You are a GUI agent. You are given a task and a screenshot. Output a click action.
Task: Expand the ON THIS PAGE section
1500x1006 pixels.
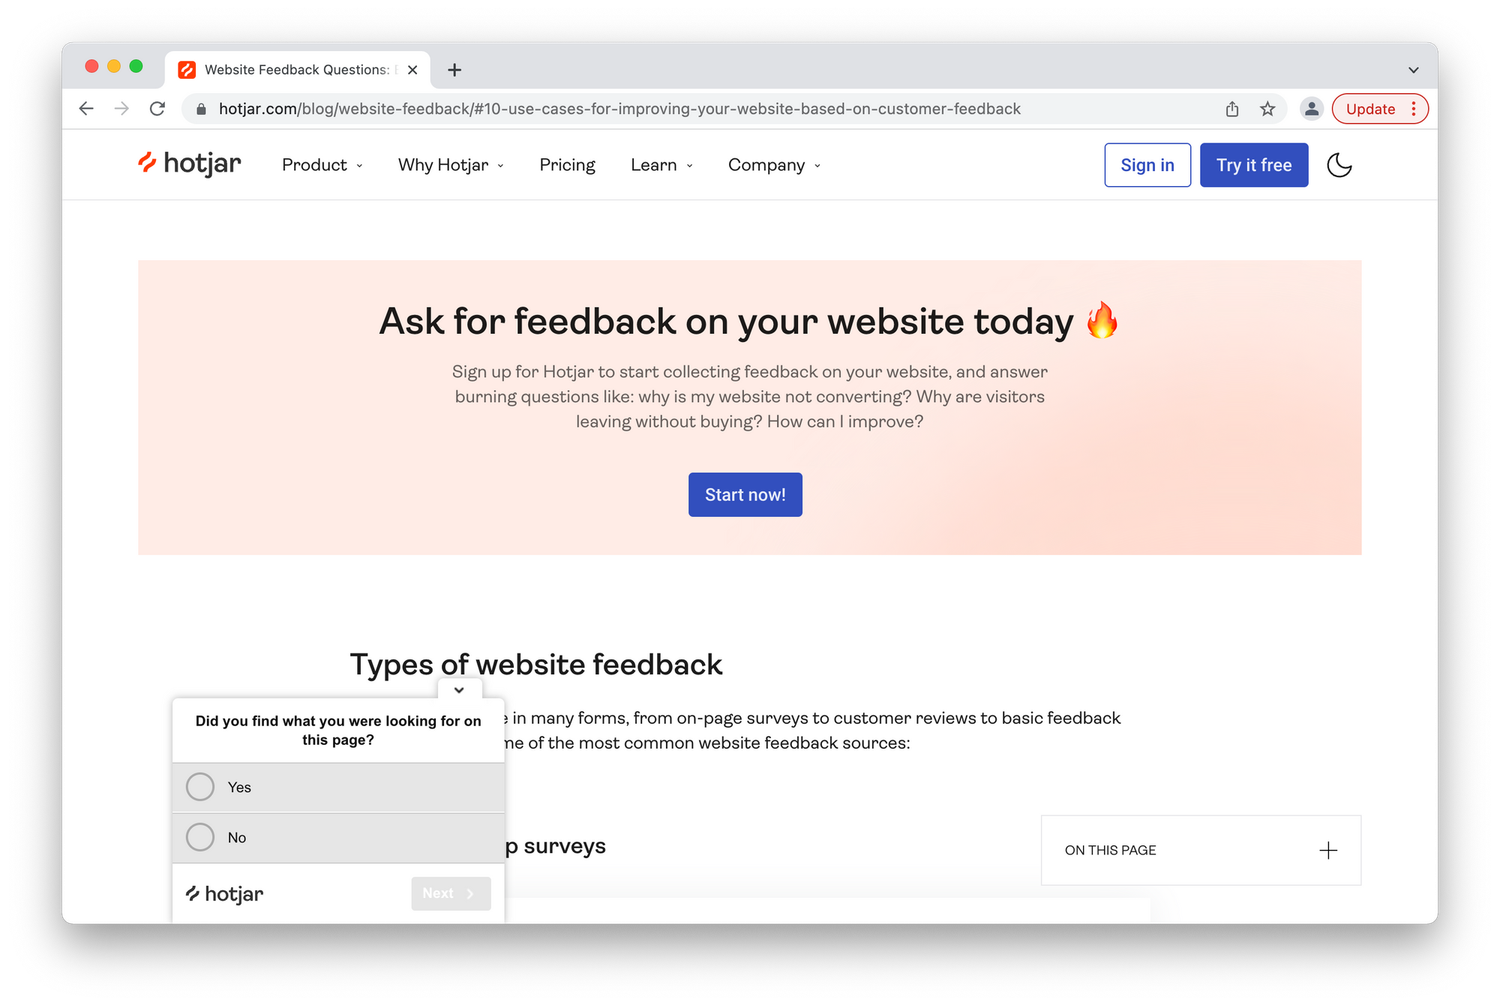coord(1327,850)
